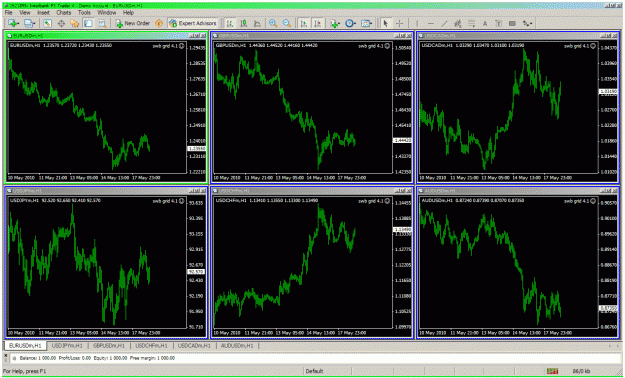Select the Equidistant Channel tool
625x378 pixels.
tap(458, 24)
